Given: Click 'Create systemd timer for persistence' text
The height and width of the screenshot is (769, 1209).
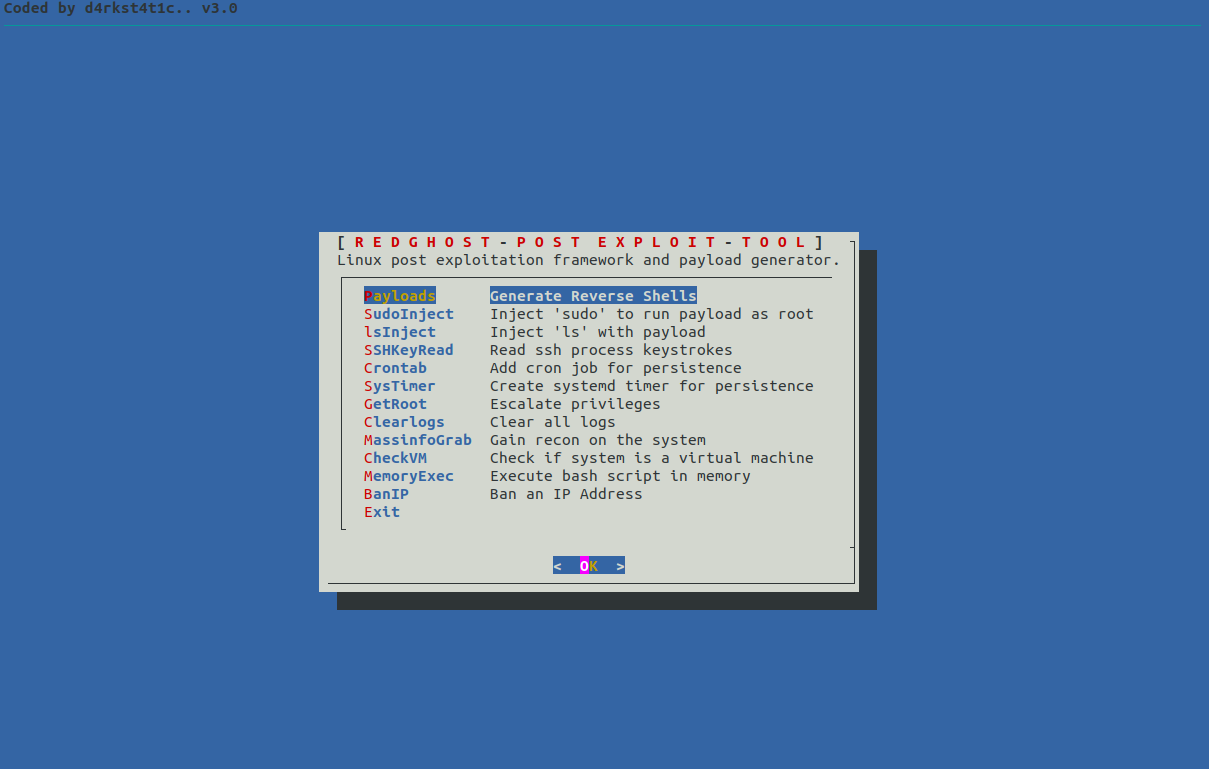Looking at the screenshot, I should click(x=652, y=386).
